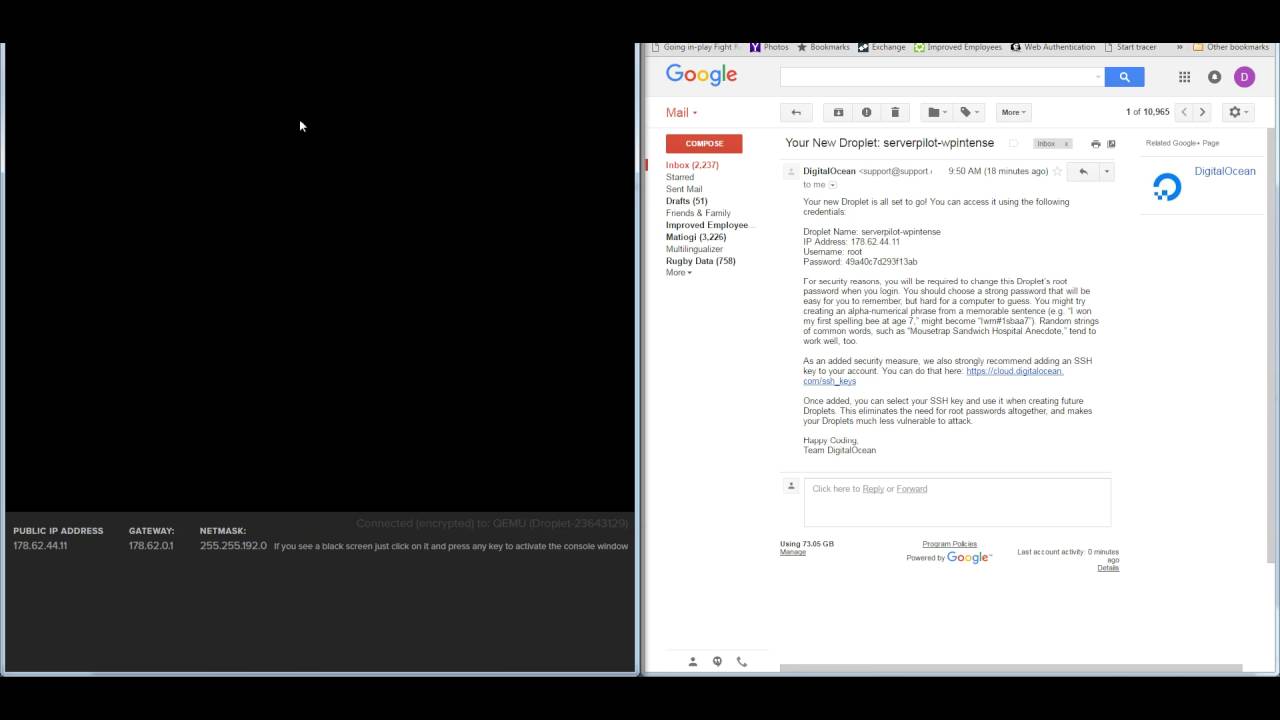Image resolution: width=1280 pixels, height=720 pixels.
Task: Open email in new window icon
Action: pos(1111,144)
